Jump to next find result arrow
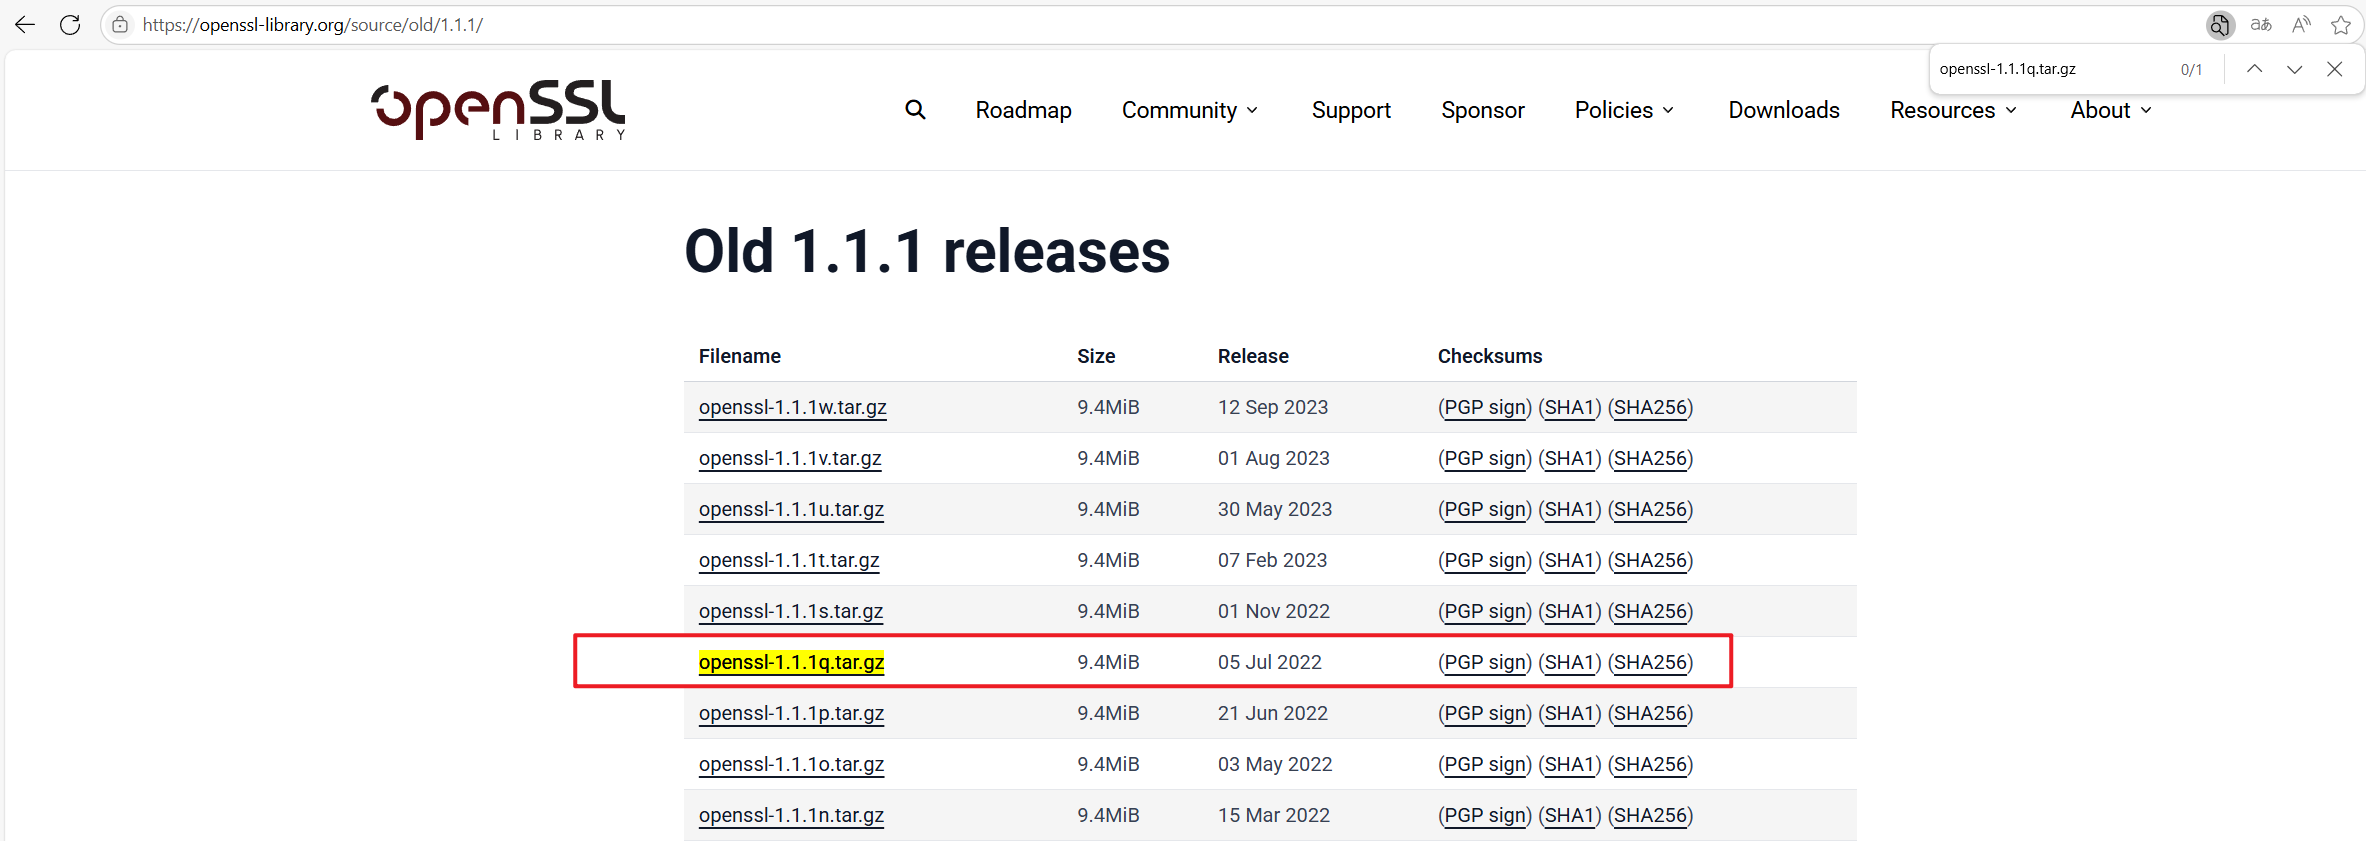The height and width of the screenshot is (841, 2366). click(x=2294, y=69)
